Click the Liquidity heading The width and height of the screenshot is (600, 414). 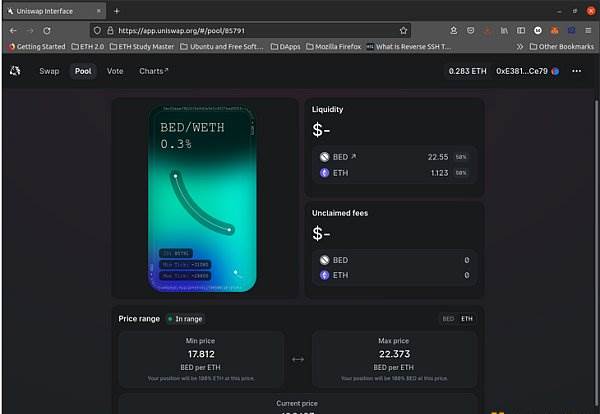[328, 109]
